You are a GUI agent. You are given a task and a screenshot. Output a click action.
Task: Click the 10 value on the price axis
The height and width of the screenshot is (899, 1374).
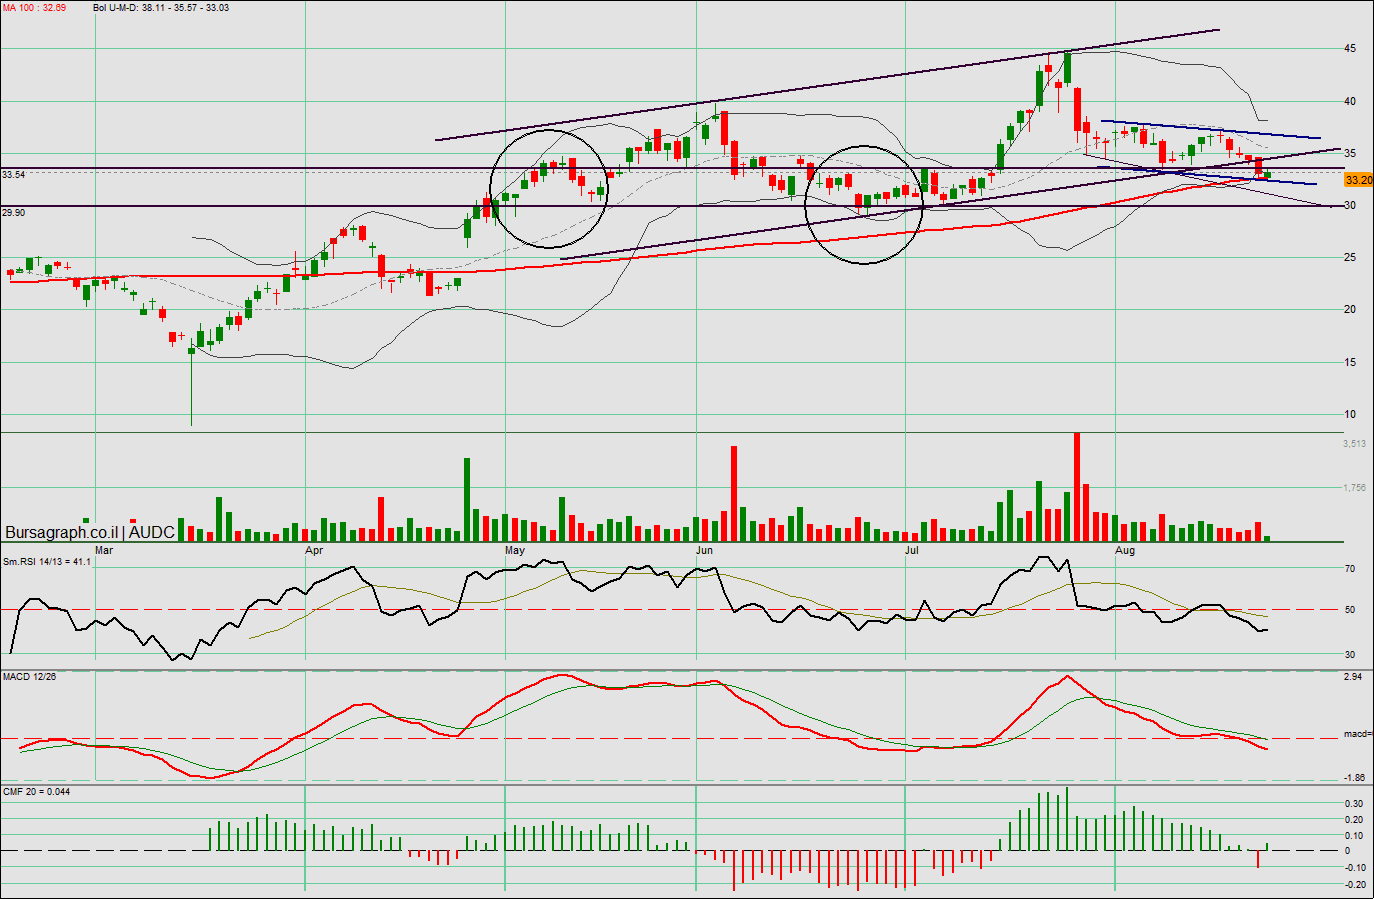(x=1350, y=414)
